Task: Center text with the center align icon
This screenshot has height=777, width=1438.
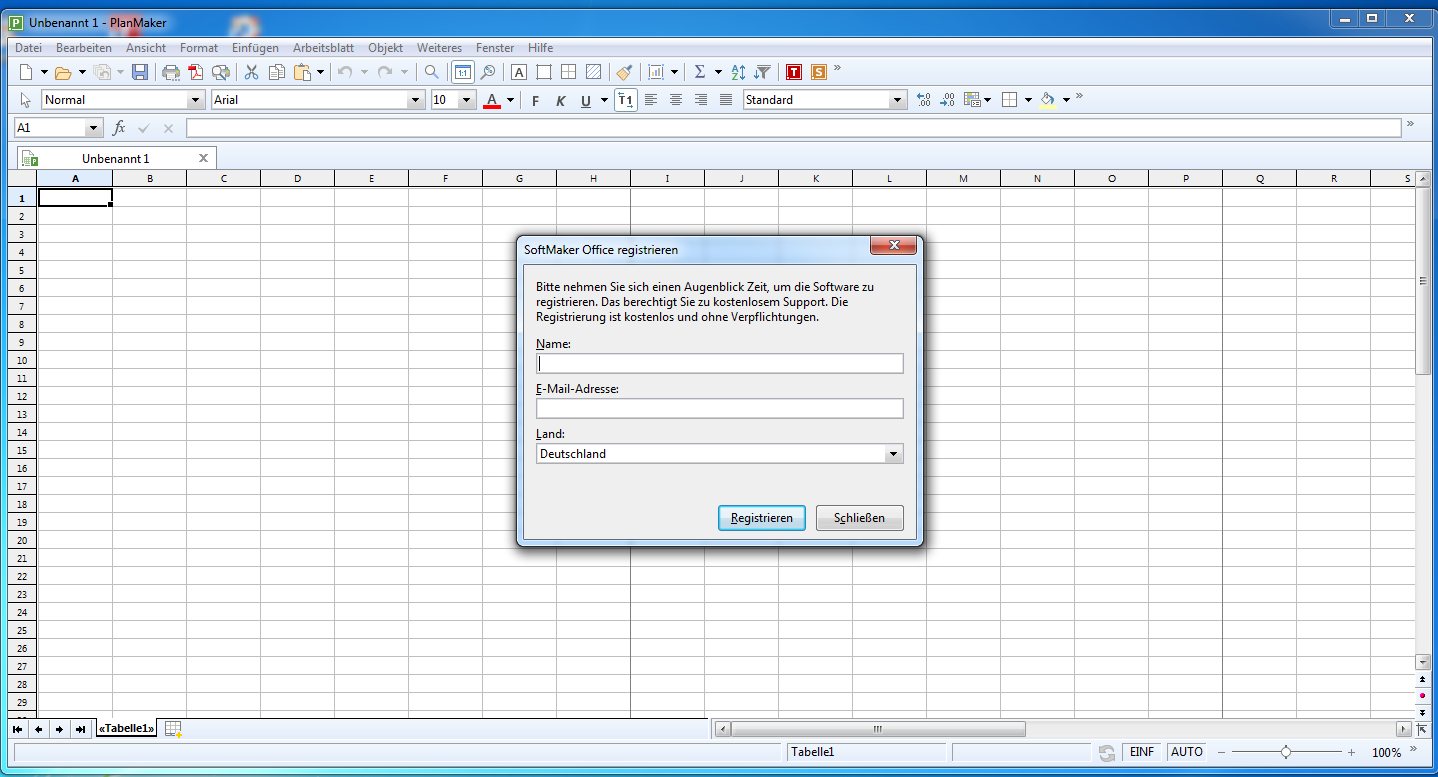Action: (676, 100)
